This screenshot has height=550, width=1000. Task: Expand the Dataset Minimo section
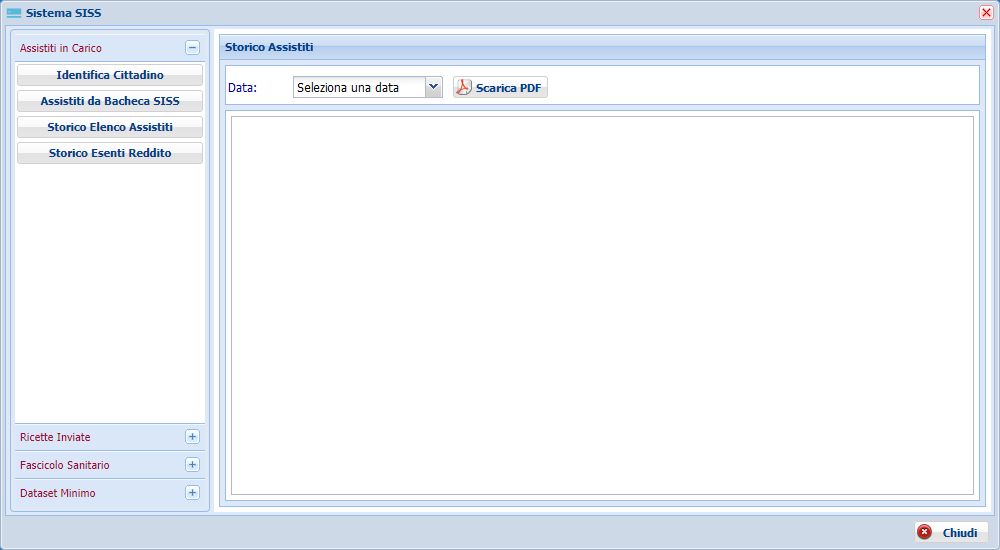[x=192, y=493]
